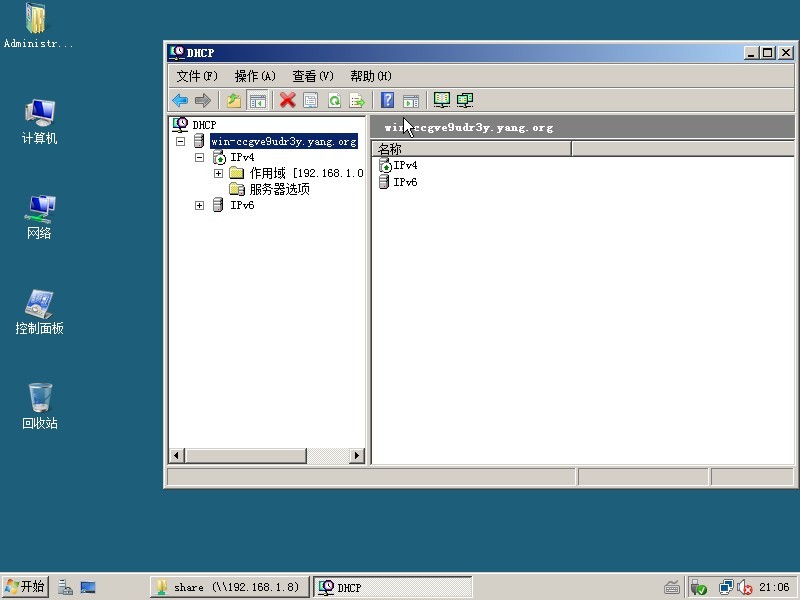Click the blue Help question mark icon
This screenshot has width=800, height=600.
tap(387, 100)
